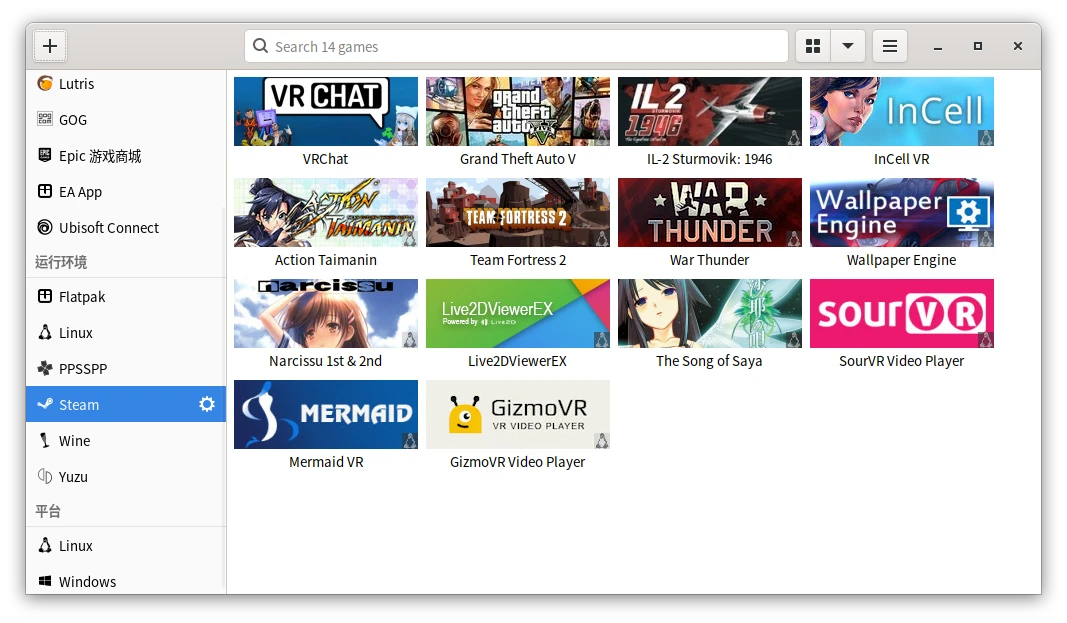Viewport: 1067px width, 623px height.
Task: Select Windows platform filter
Action: point(87,582)
